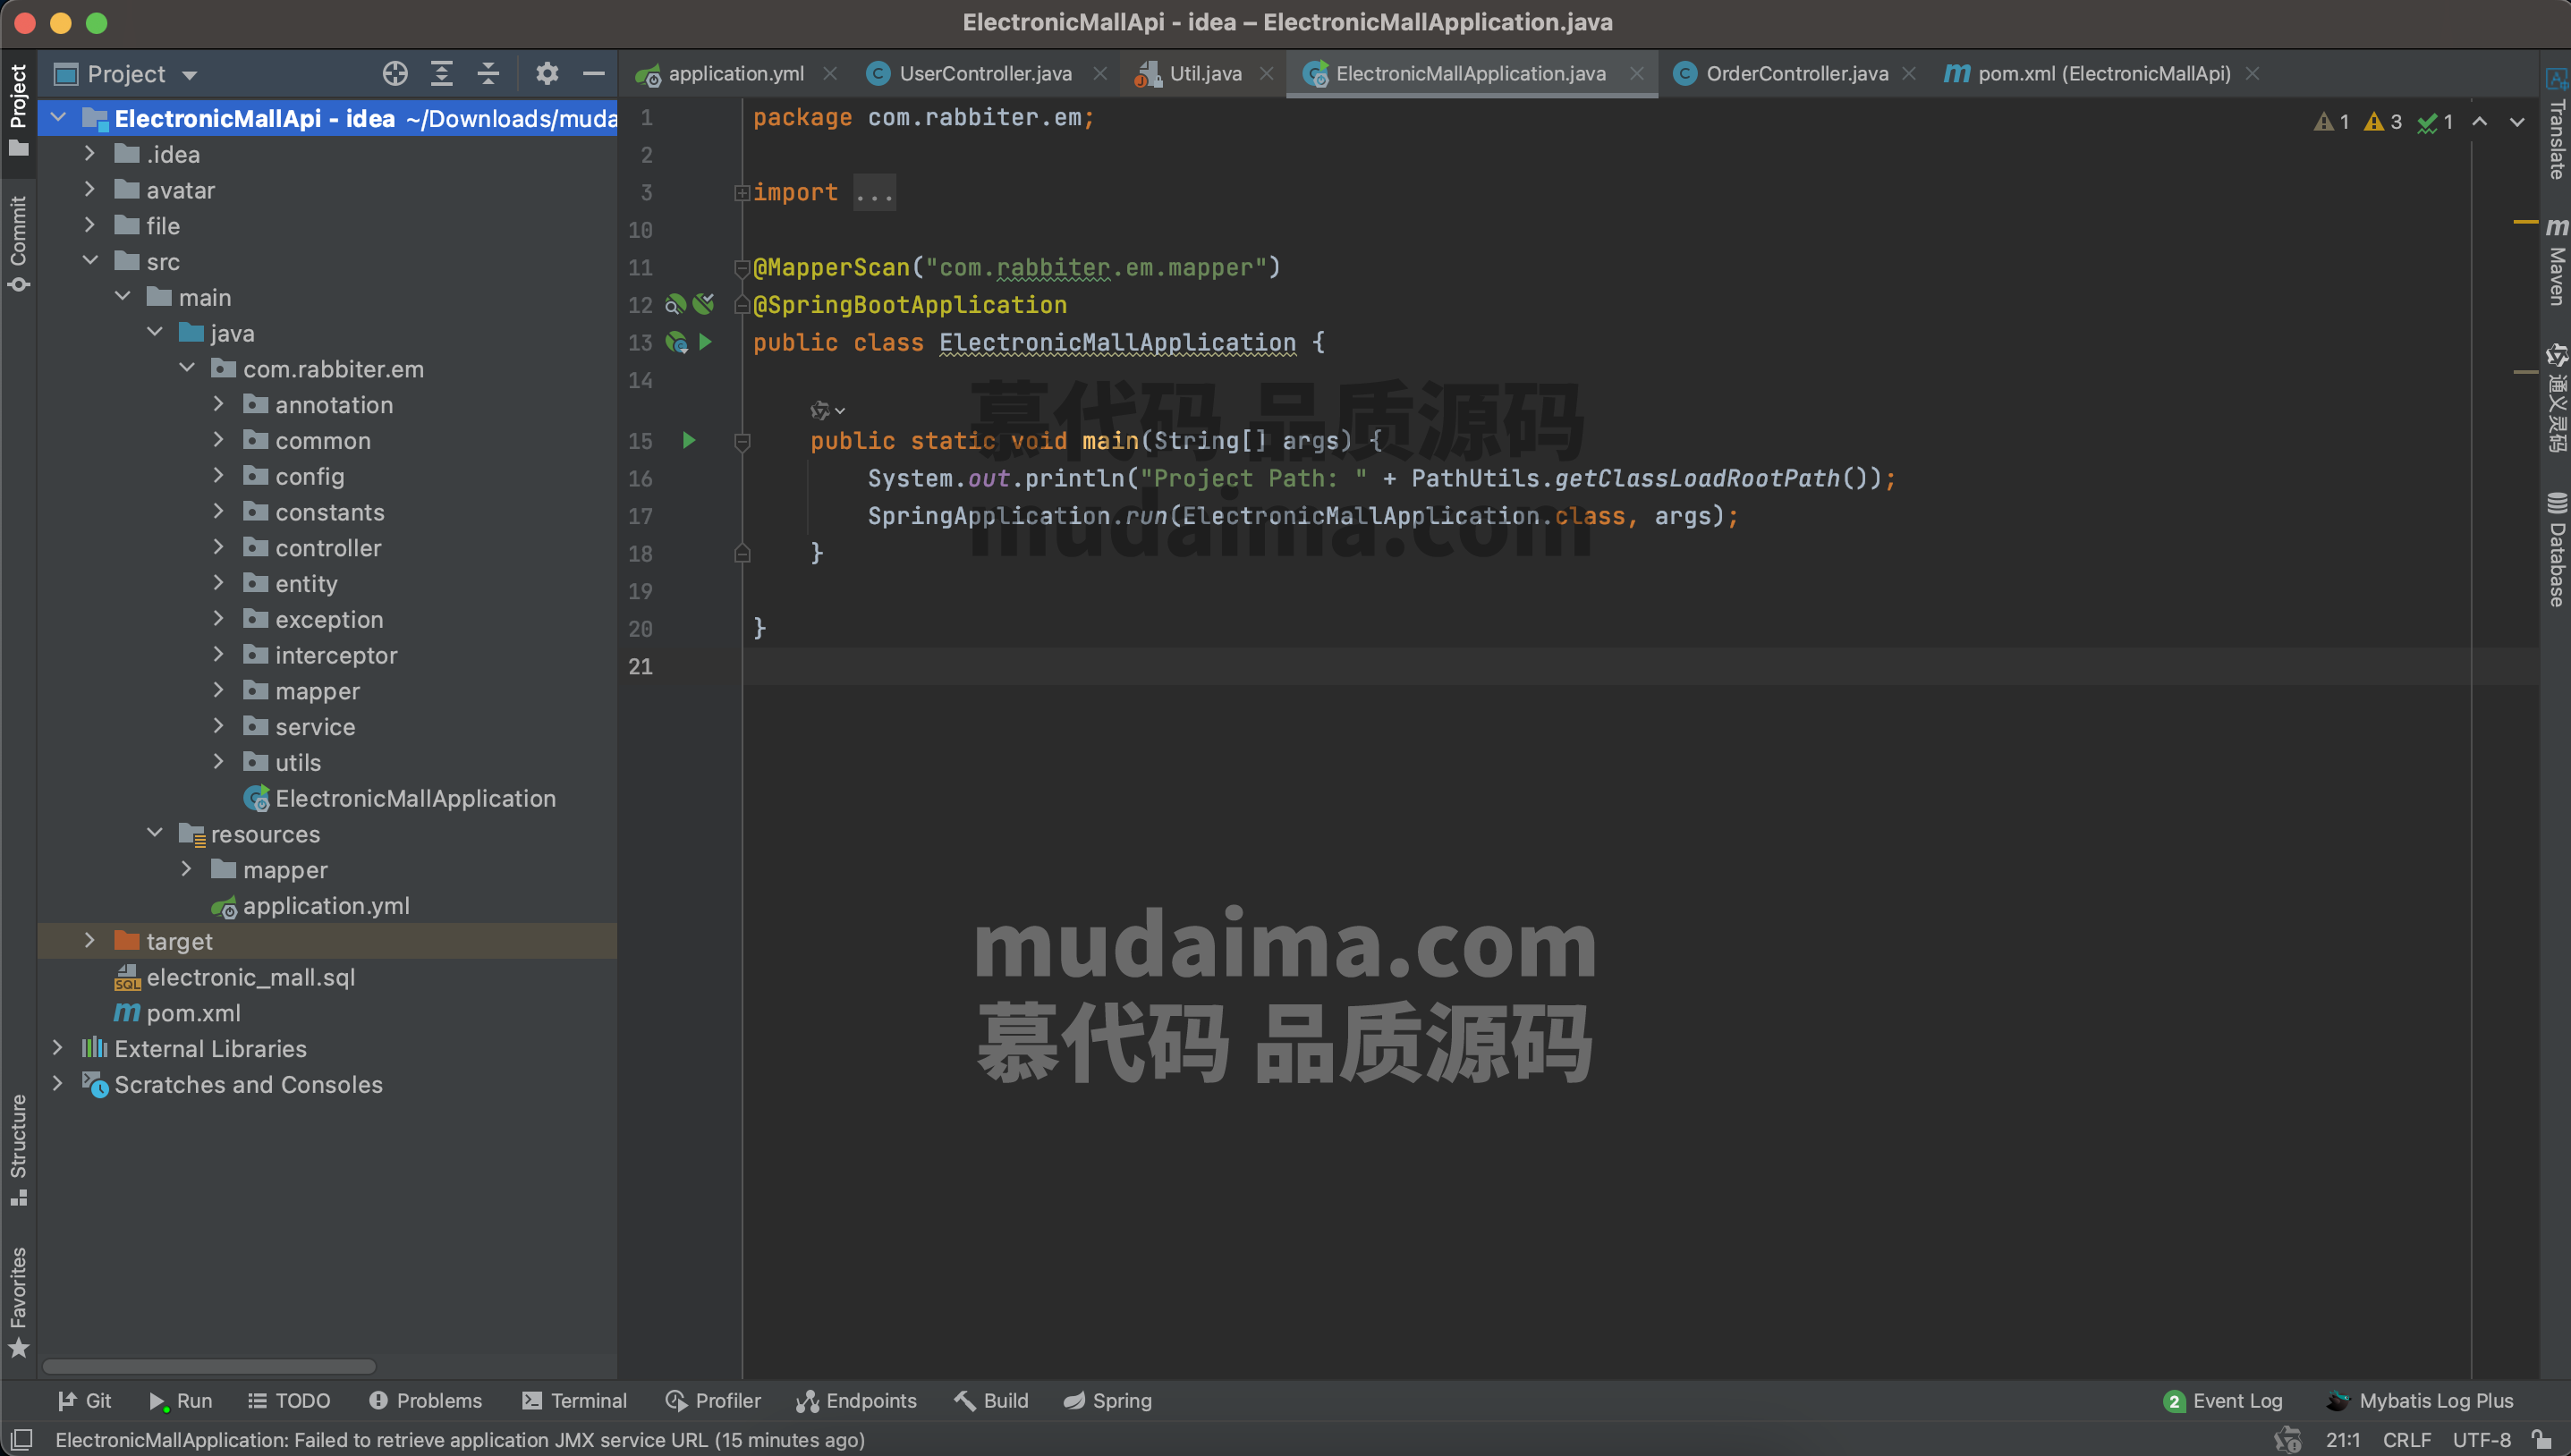
Task: Click UTF-8 encoding in status bar
Action: tap(2481, 1439)
